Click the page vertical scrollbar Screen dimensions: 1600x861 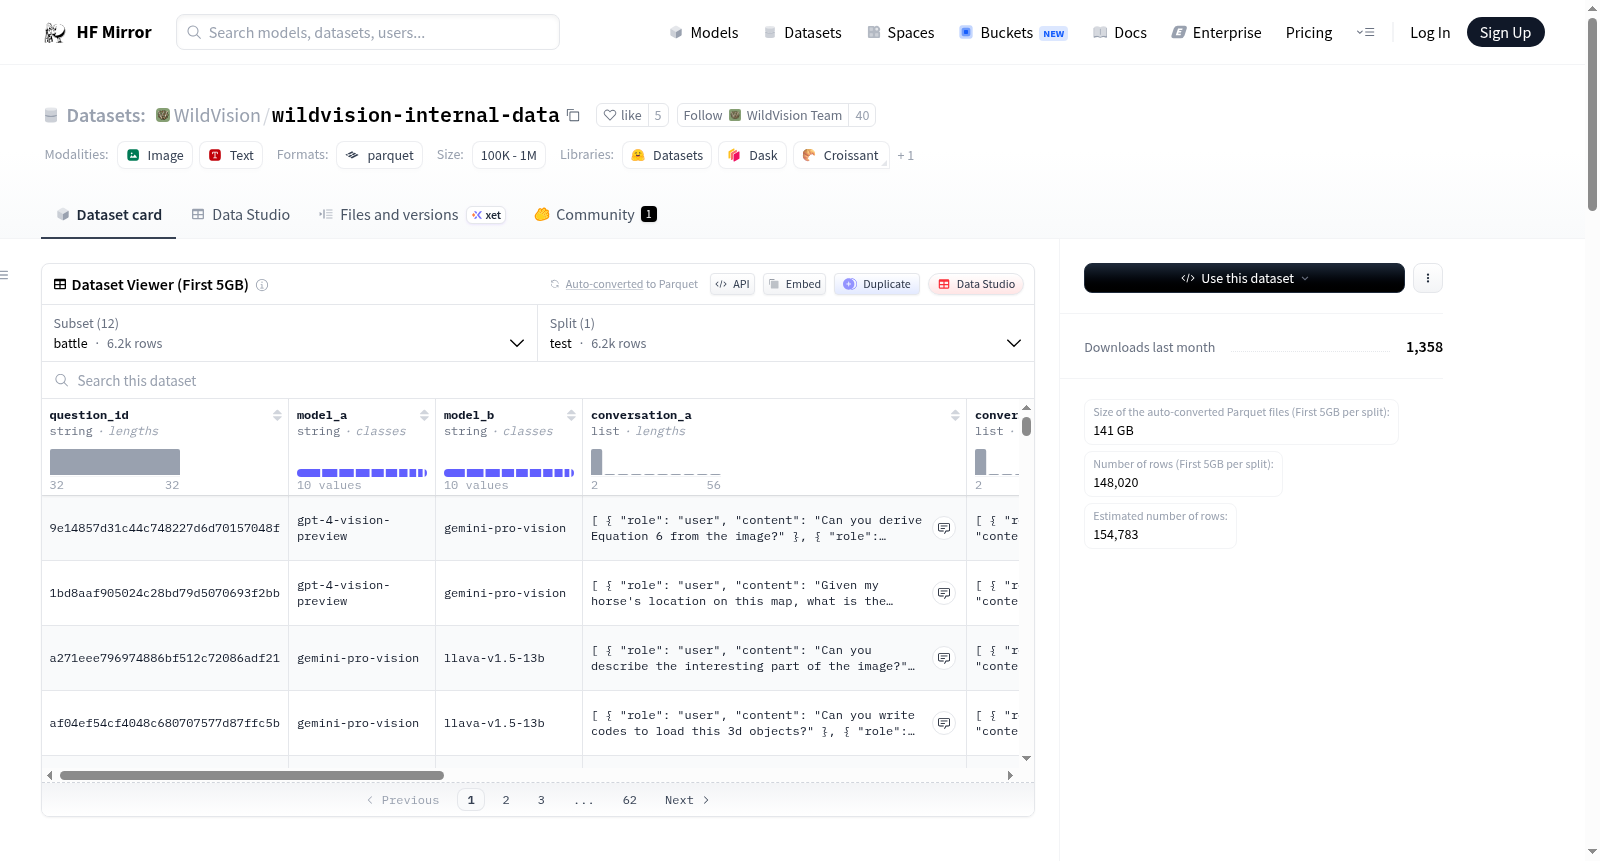click(x=1592, y=114)
